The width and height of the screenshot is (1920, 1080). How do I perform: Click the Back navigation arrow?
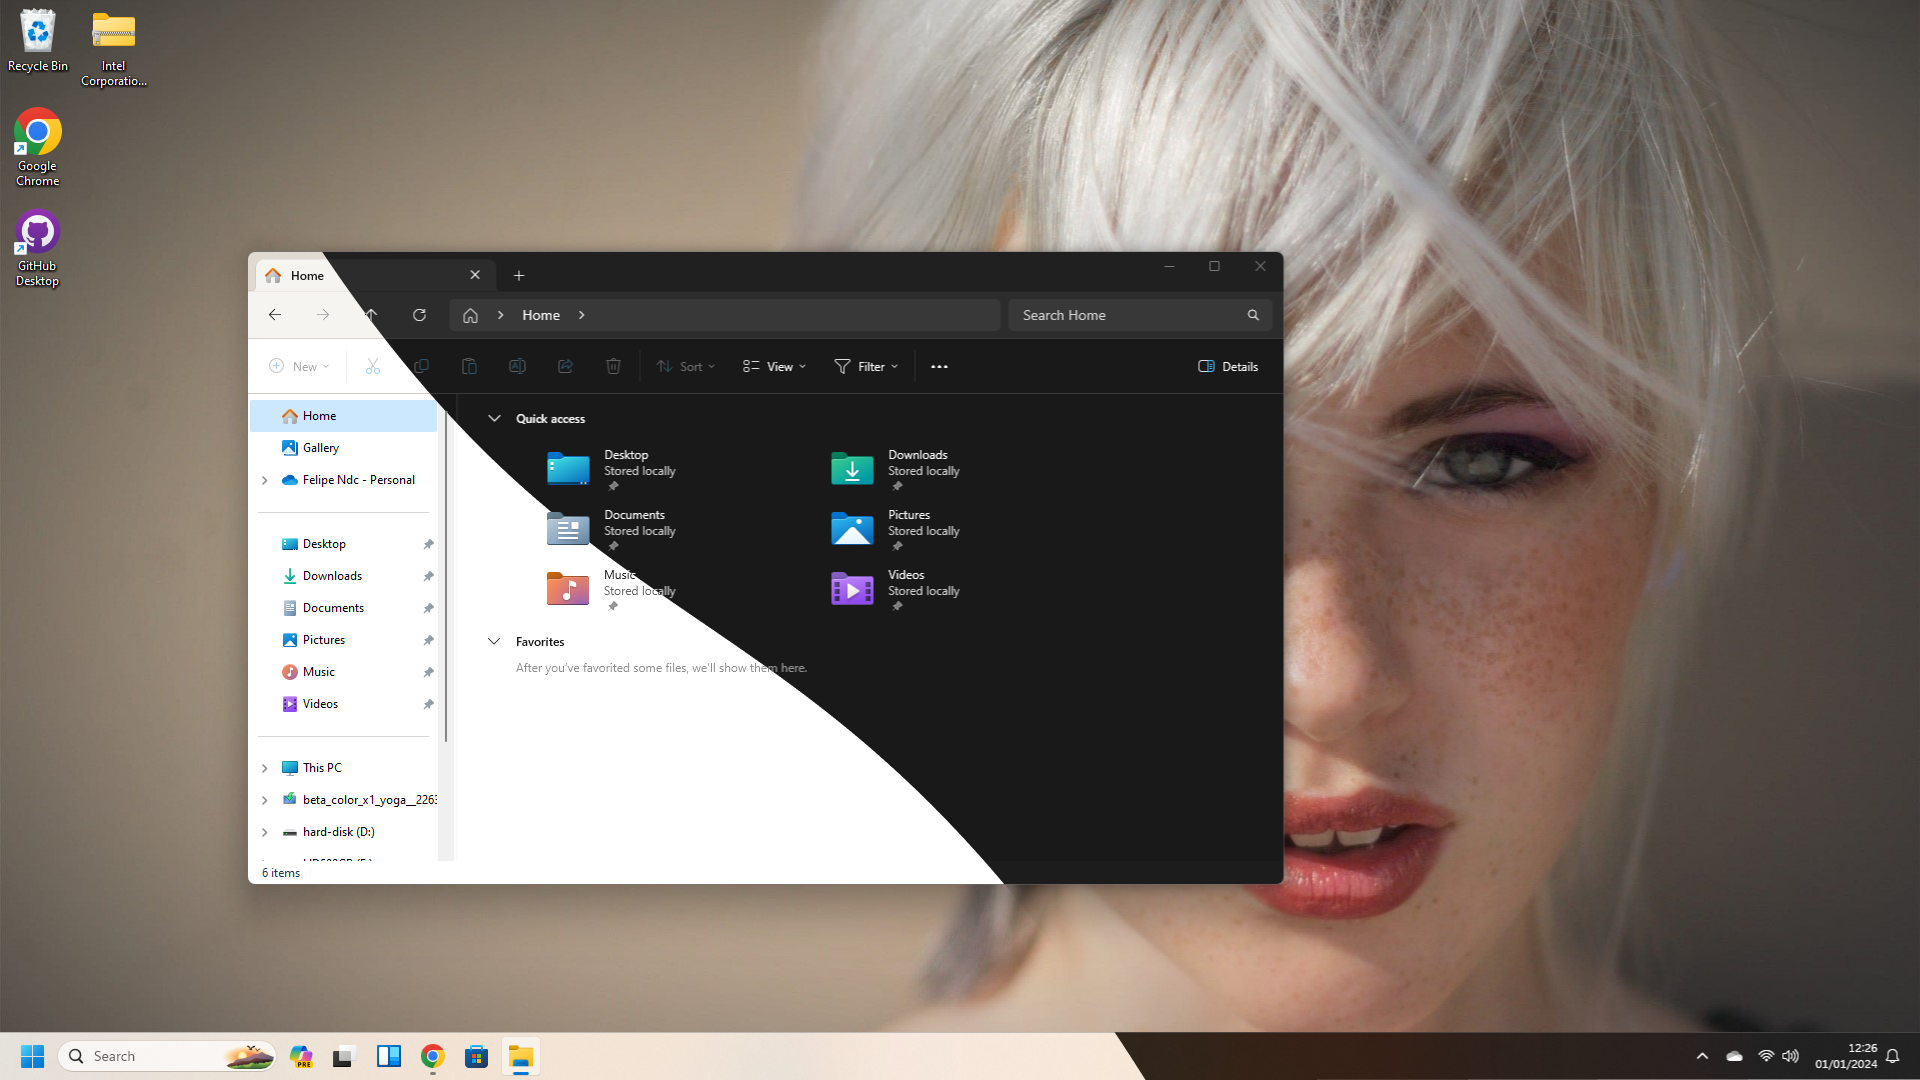point(274,315)
